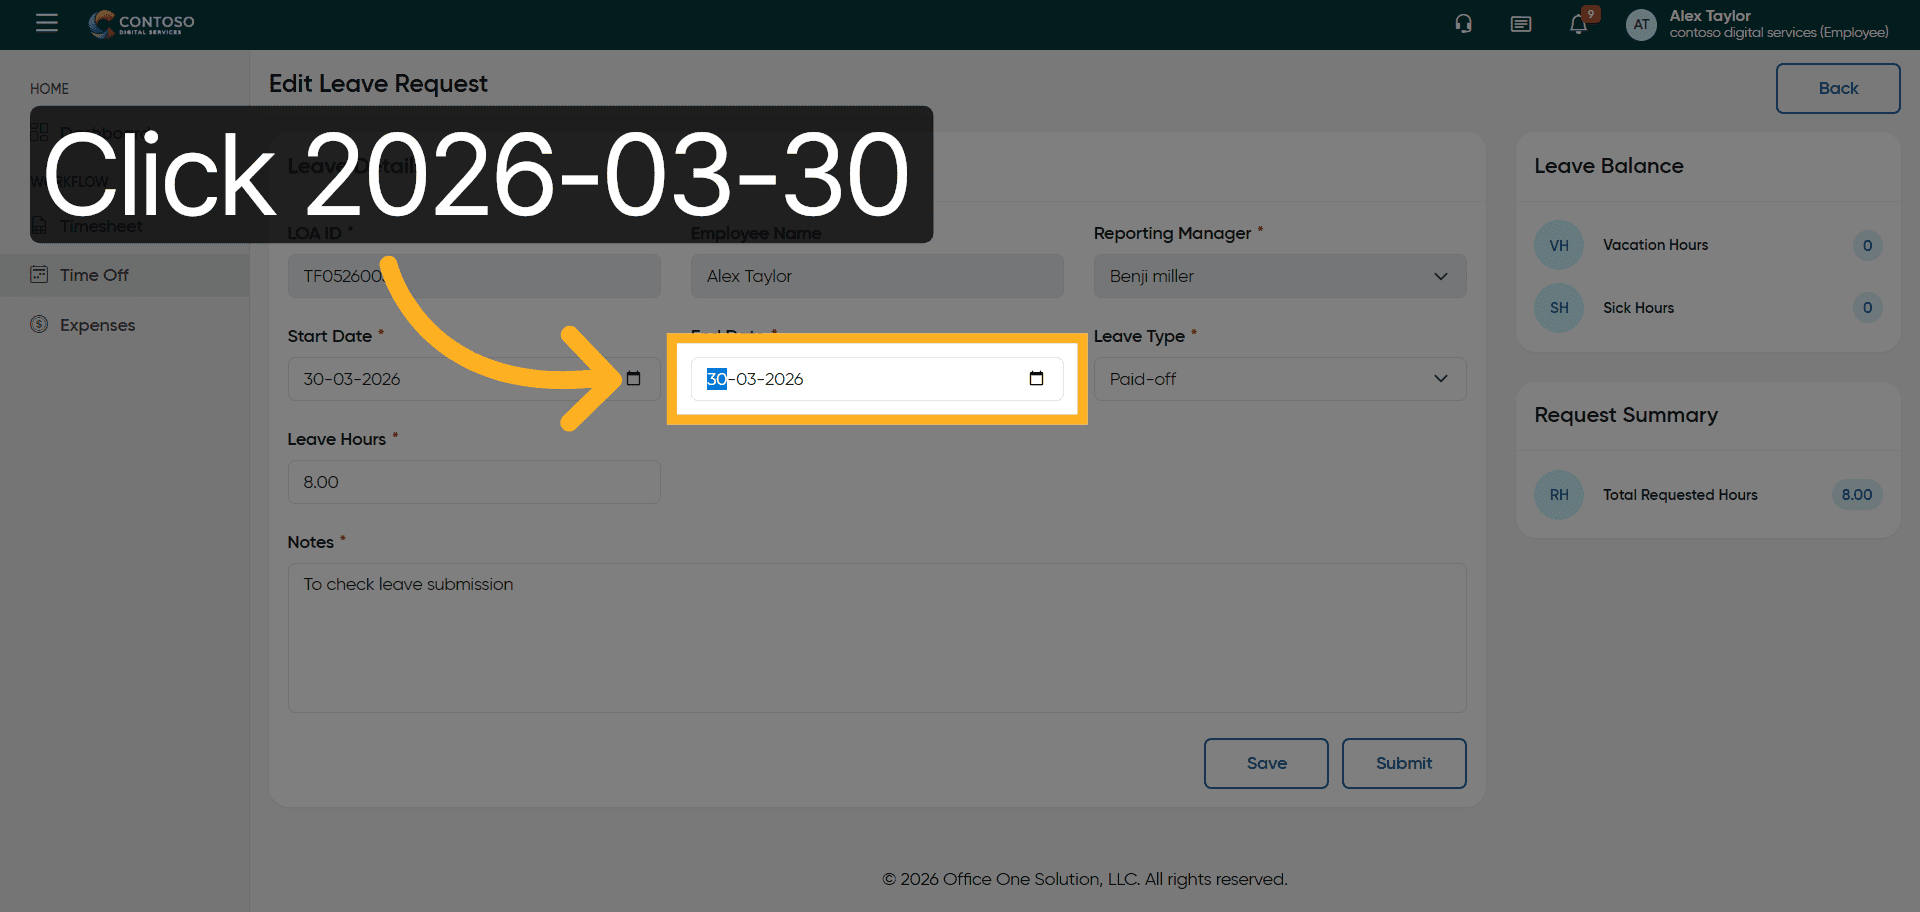Viewport: 1920px width, 912px height.
Task: Click the headset support icon
Action: coord(1463,24)
